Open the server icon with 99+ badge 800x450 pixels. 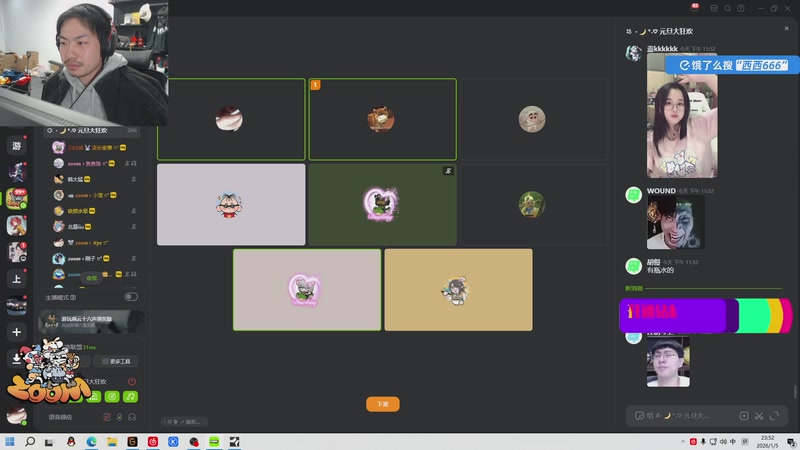[16, 198]
